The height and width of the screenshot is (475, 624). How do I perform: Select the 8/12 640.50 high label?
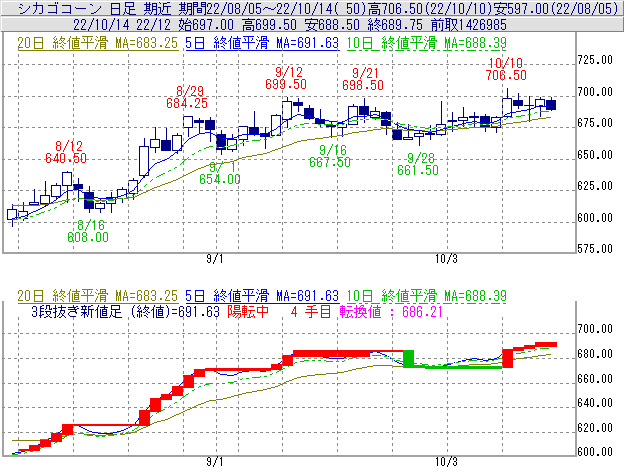tap(66, 152)
